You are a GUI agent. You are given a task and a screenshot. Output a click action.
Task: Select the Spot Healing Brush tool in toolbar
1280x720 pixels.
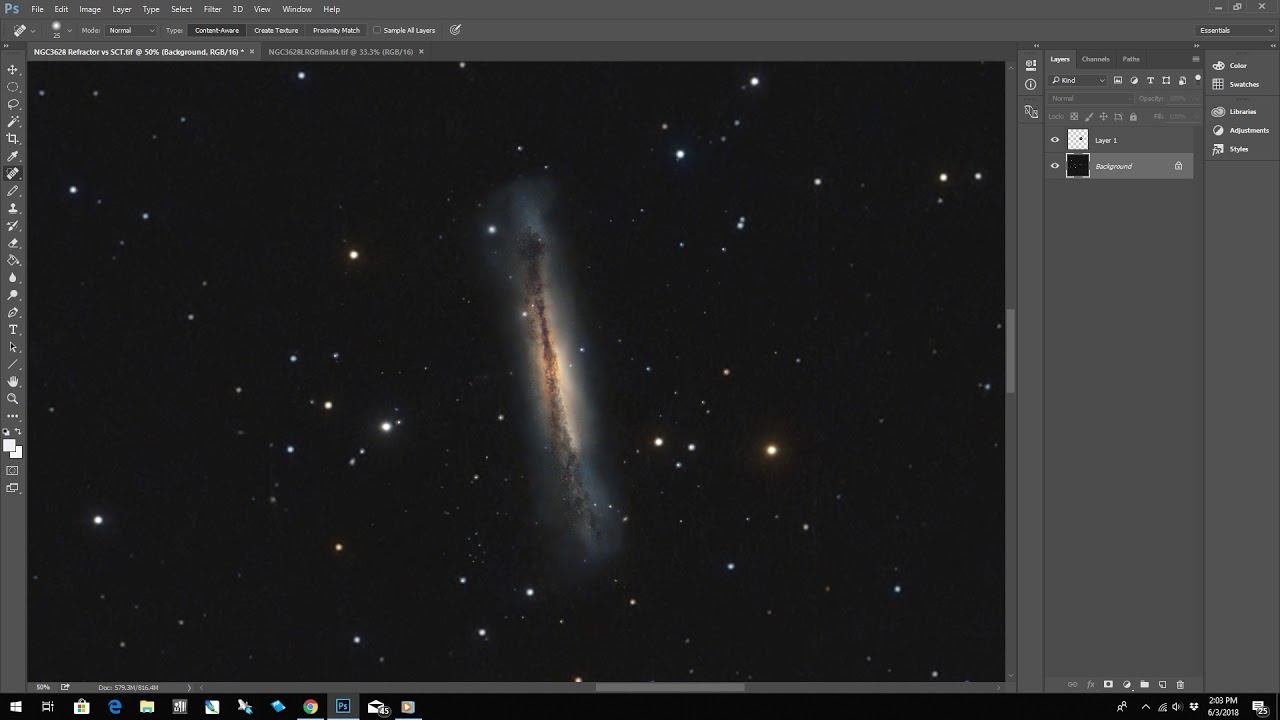[13, 173]
